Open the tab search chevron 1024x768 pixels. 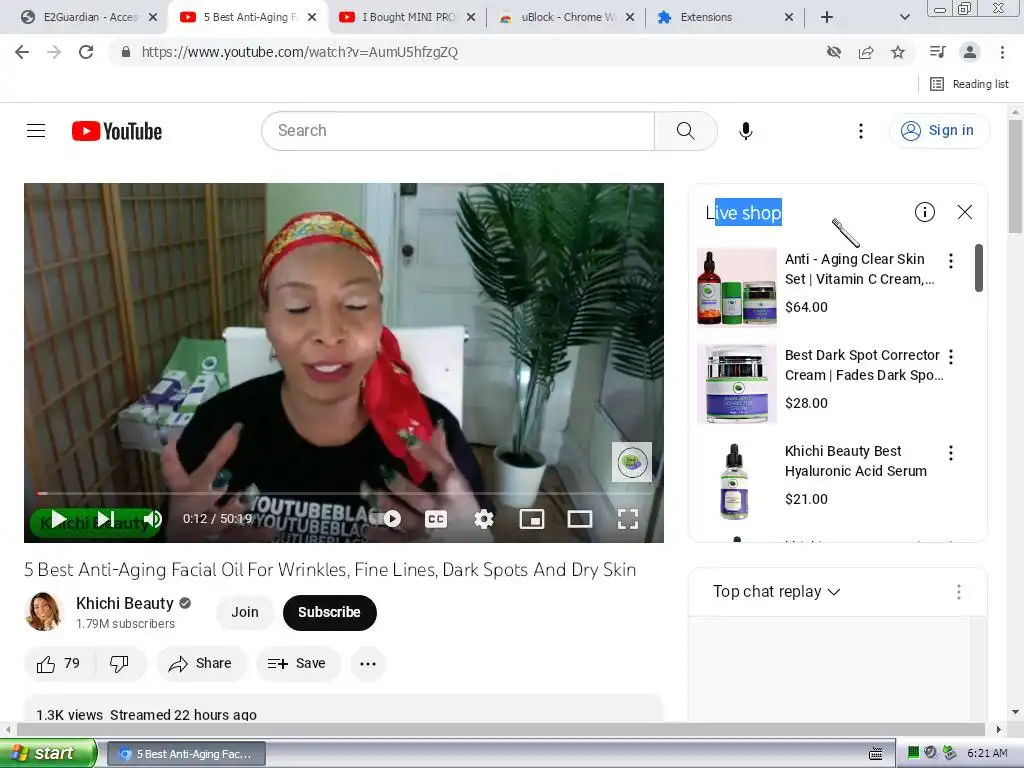pos(904,17)
